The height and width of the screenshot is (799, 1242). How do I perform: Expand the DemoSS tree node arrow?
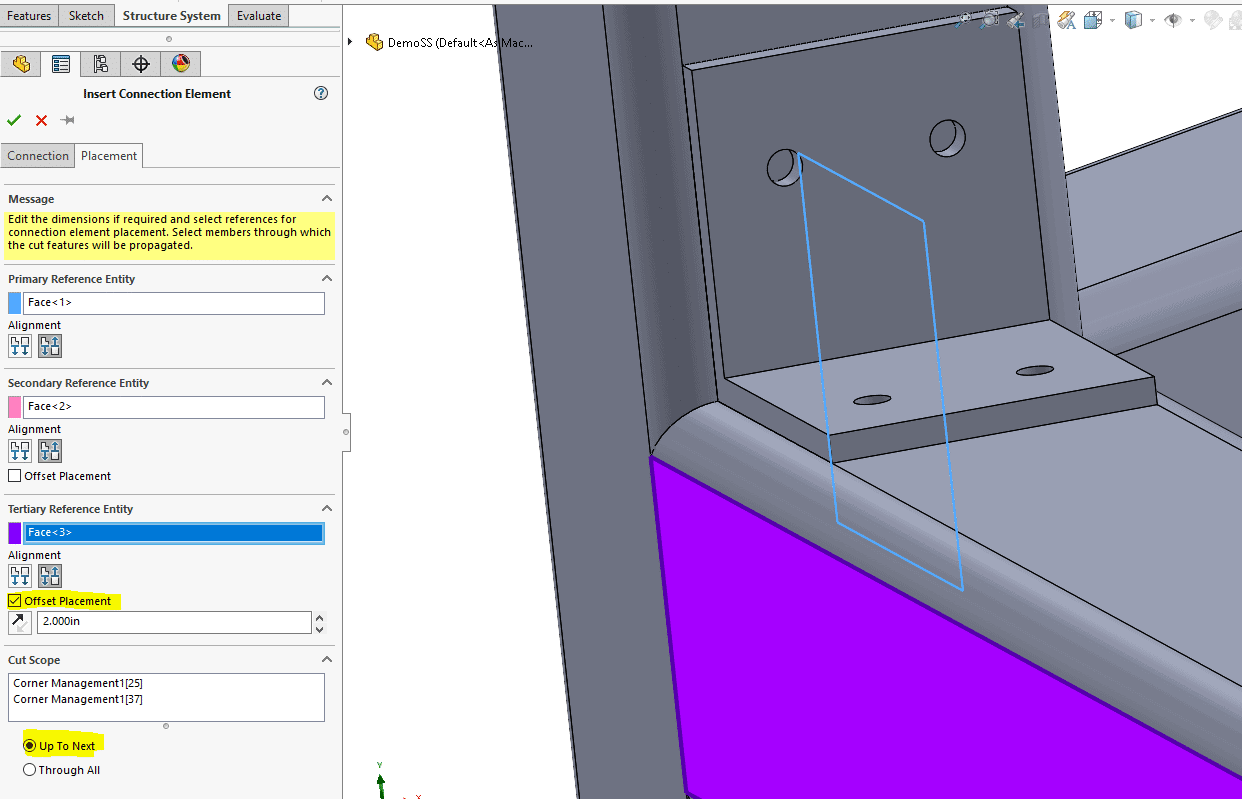[x=350, y=42]
